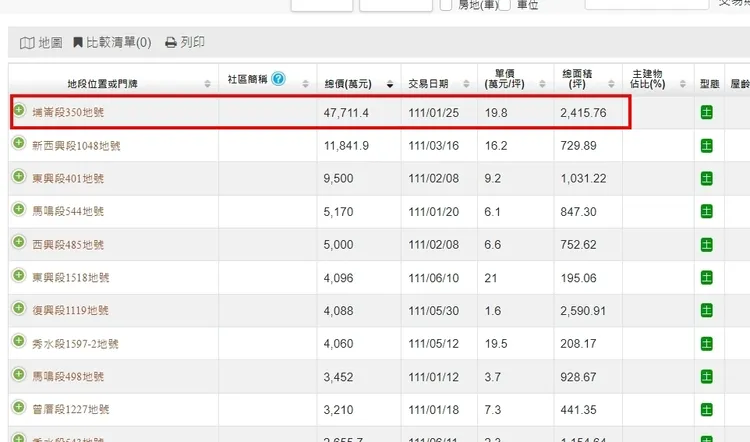Click the 列印 print button
The image size is (750, 442).
click(185, 43)
